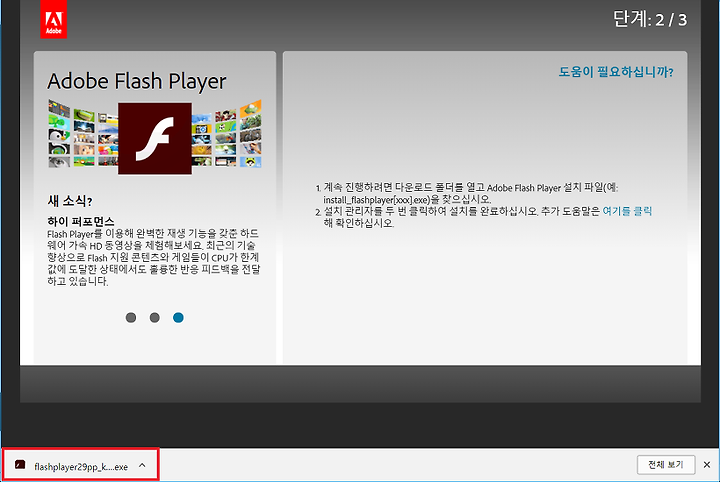Select the third blue carousel dot
Image resolution: width=720 pixels, height=482 pixels.
coord(178,317)
